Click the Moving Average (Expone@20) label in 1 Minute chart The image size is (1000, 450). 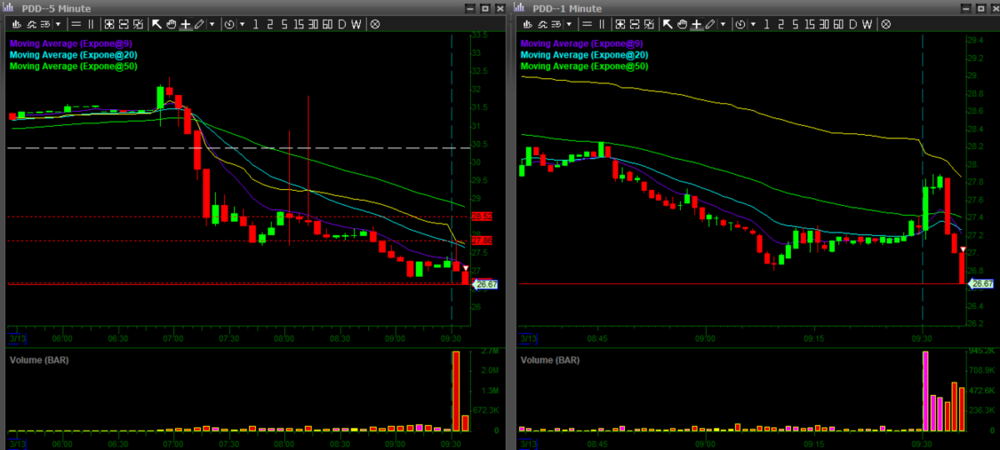point(584,55)
